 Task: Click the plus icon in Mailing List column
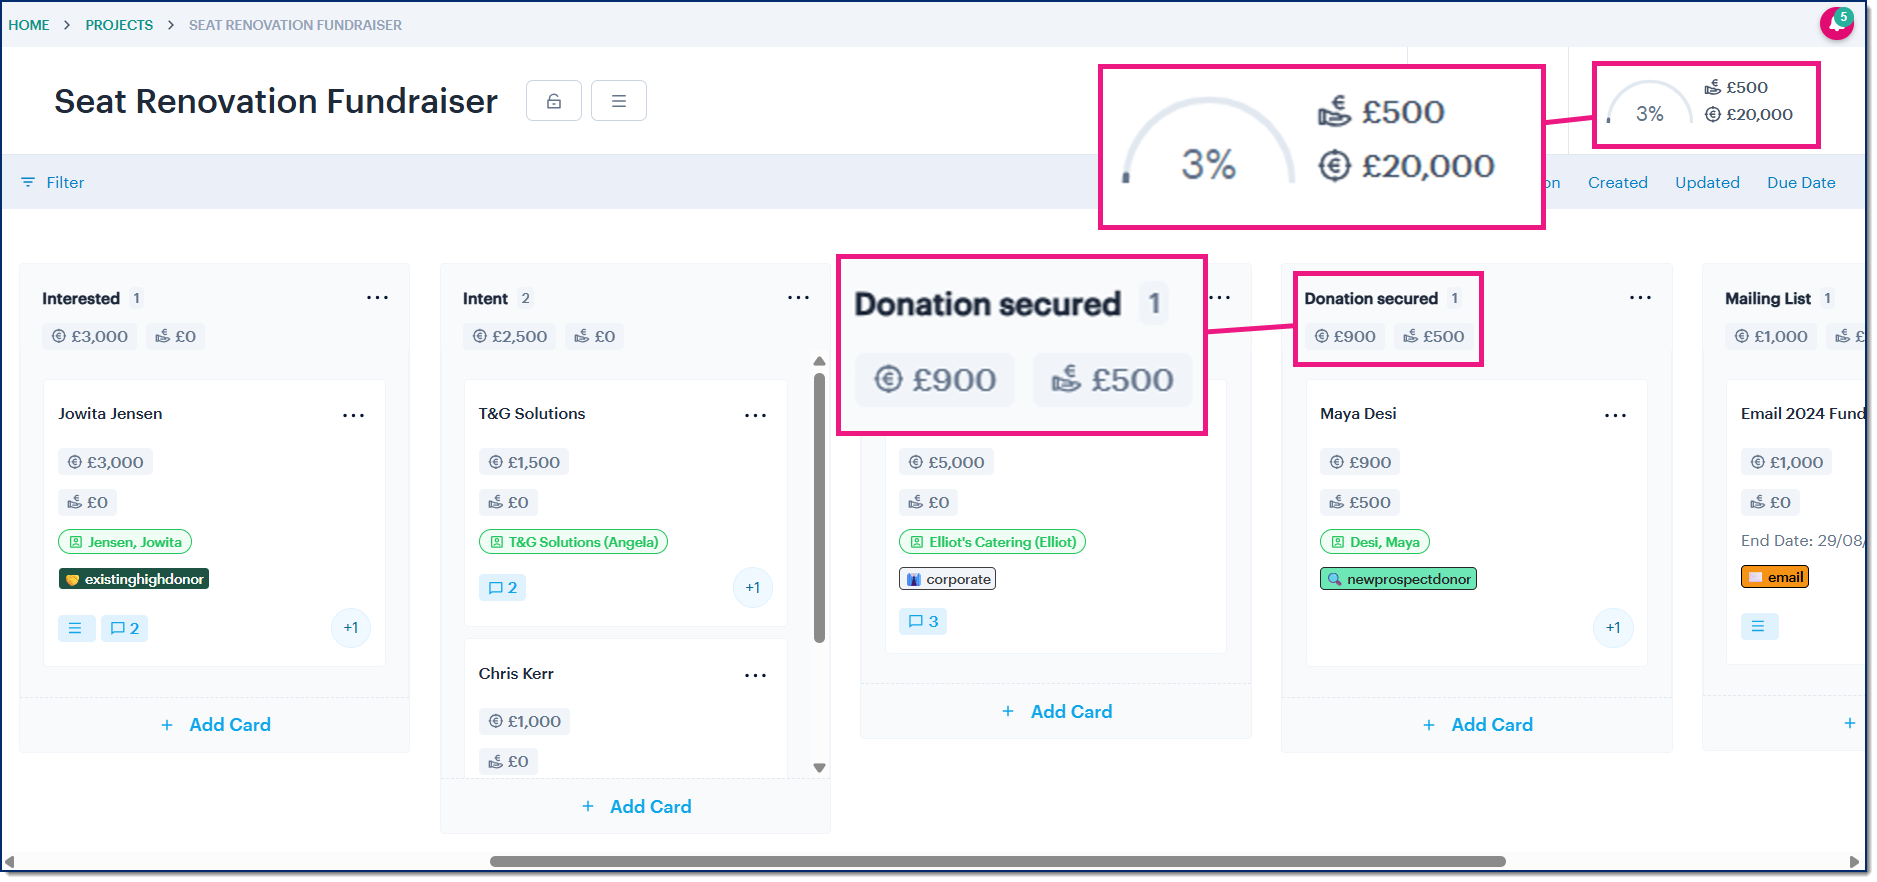(x=1850, y=723)
